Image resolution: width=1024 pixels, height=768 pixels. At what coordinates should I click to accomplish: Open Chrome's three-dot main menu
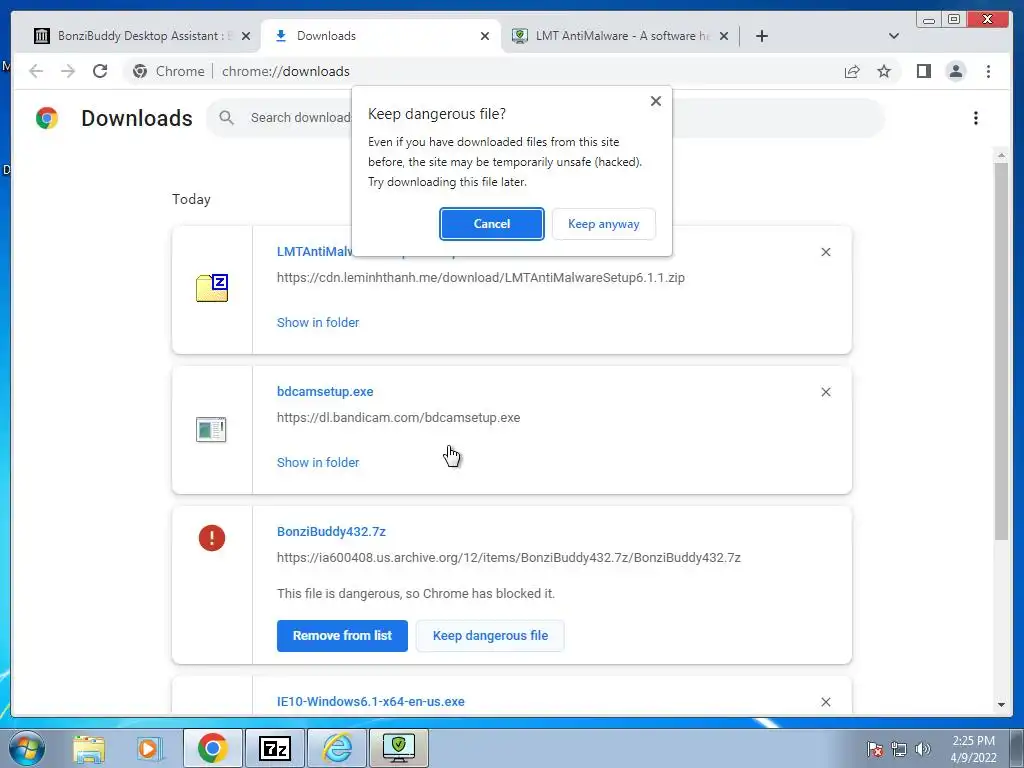point(988,71)
